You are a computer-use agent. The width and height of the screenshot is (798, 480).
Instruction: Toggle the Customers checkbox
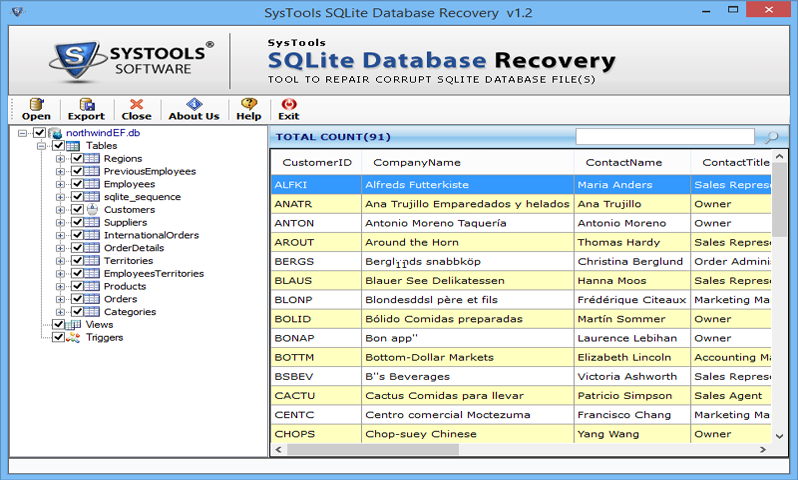coord(77,209)
